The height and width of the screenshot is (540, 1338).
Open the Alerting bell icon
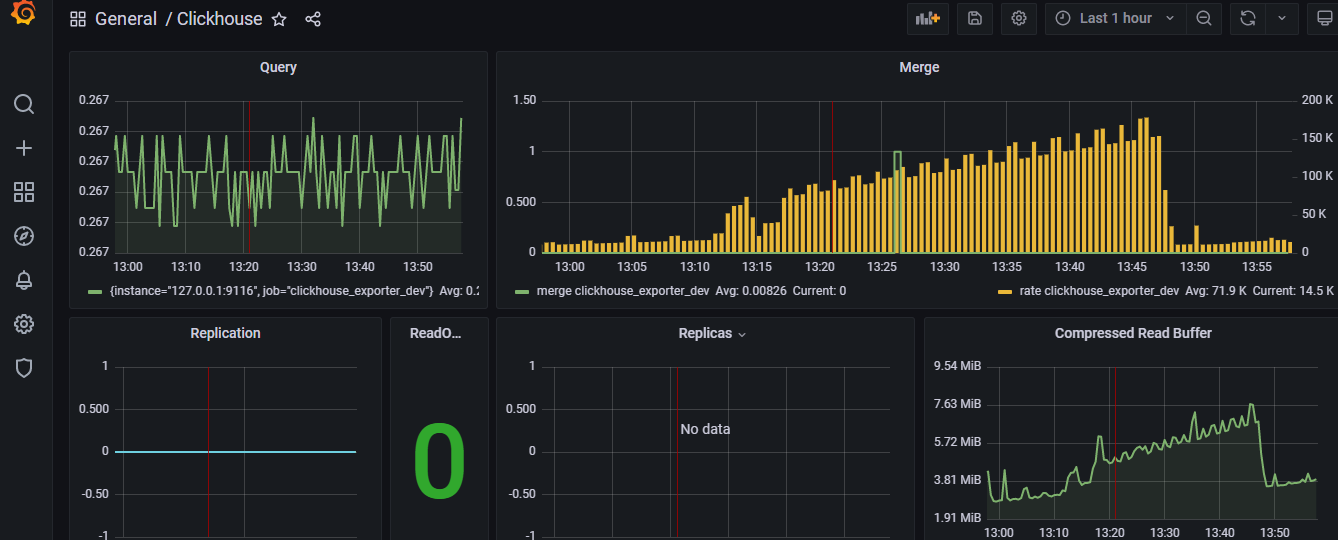click(x=24, y=280)
